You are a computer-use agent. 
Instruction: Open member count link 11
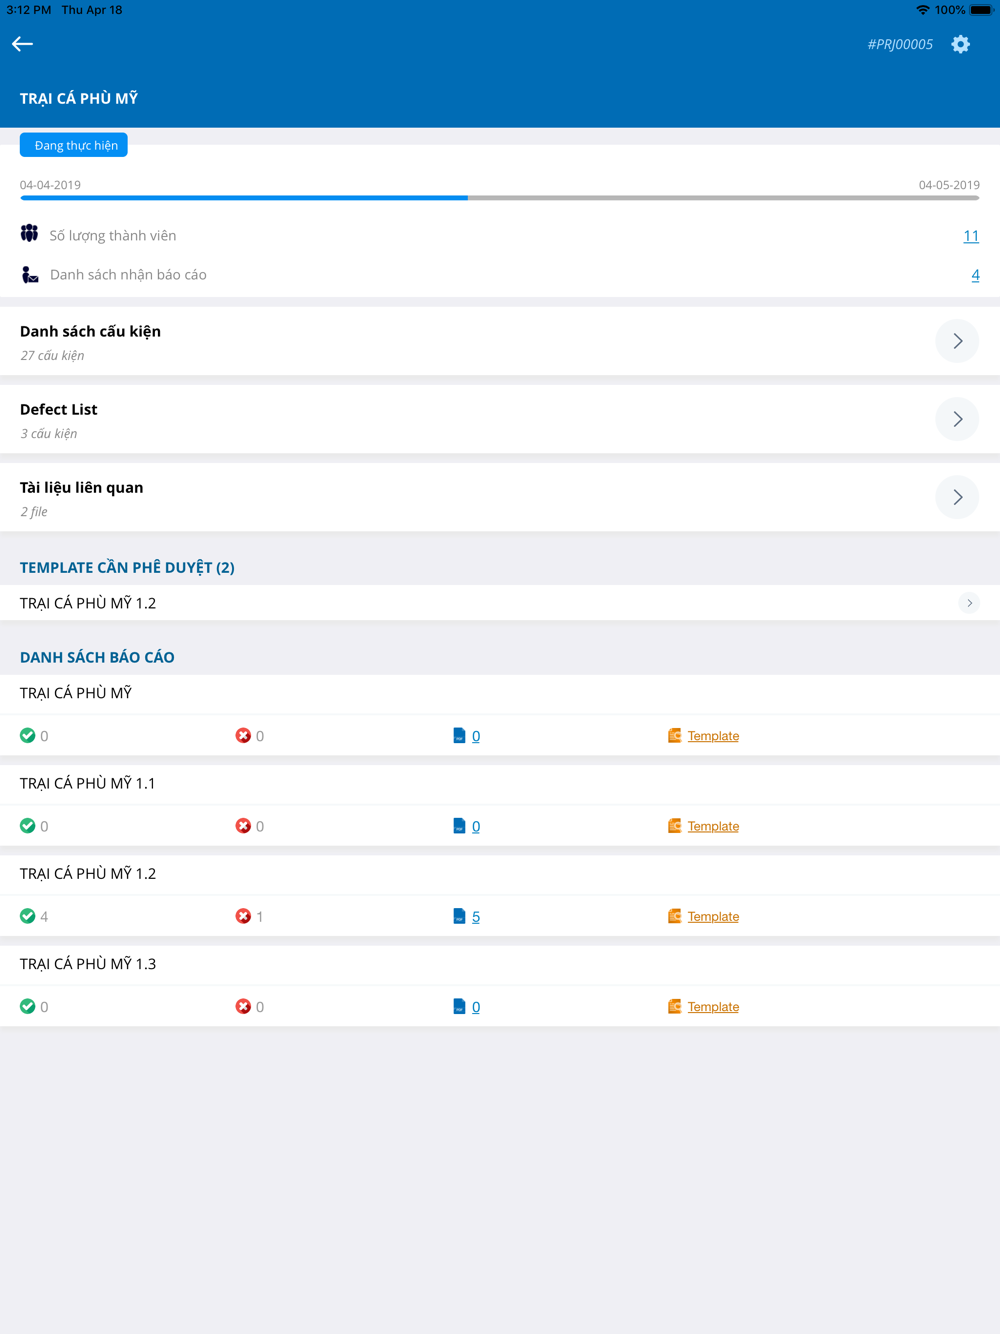coord(971,236)
